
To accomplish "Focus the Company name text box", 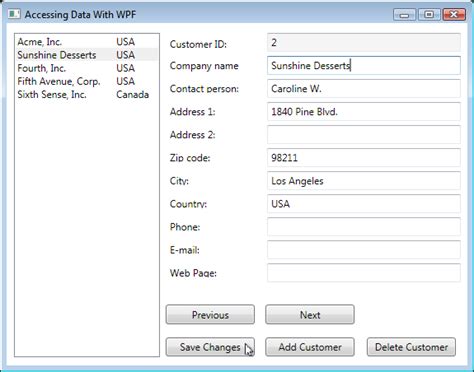I will [364, 65].
